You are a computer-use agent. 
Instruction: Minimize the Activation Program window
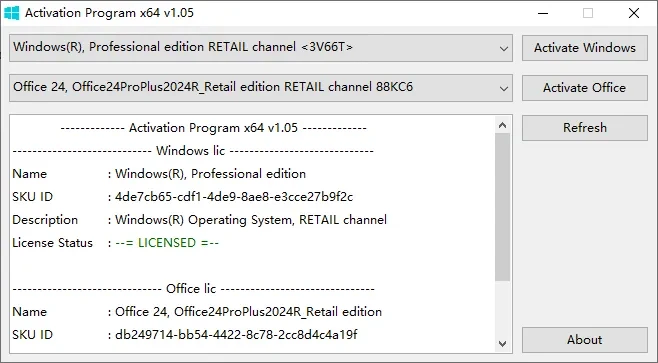543,13
